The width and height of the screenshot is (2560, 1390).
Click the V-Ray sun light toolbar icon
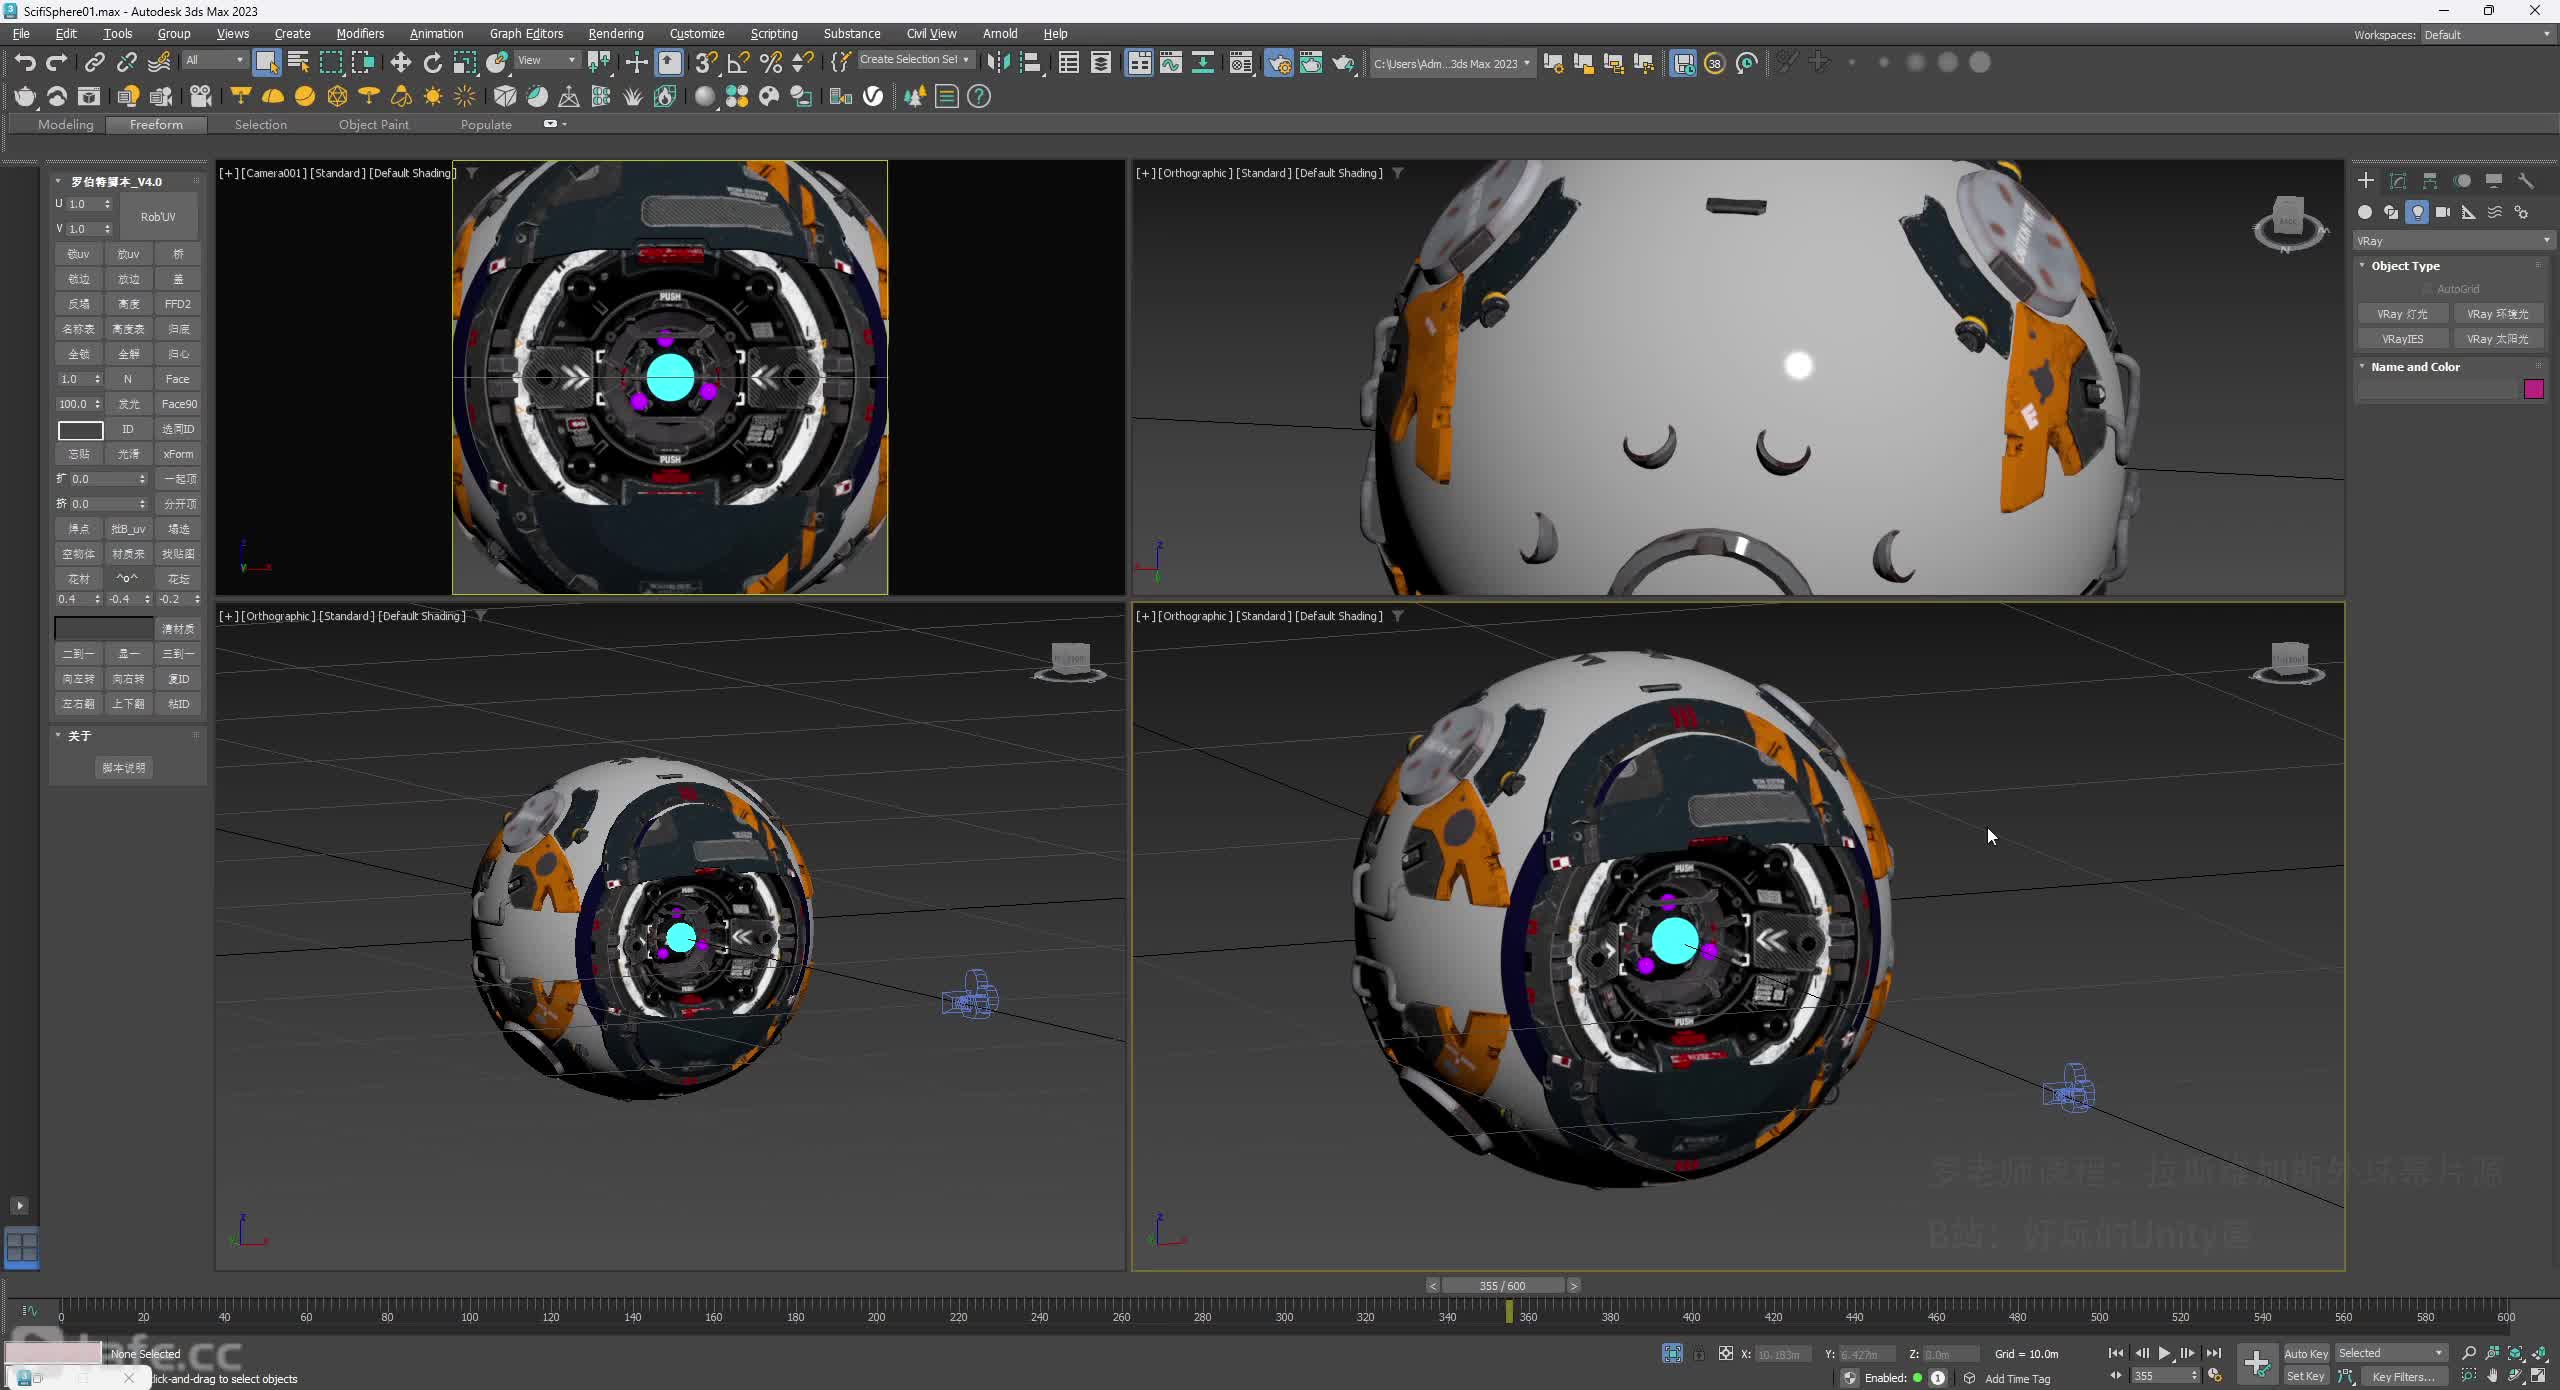coord(433,97)
